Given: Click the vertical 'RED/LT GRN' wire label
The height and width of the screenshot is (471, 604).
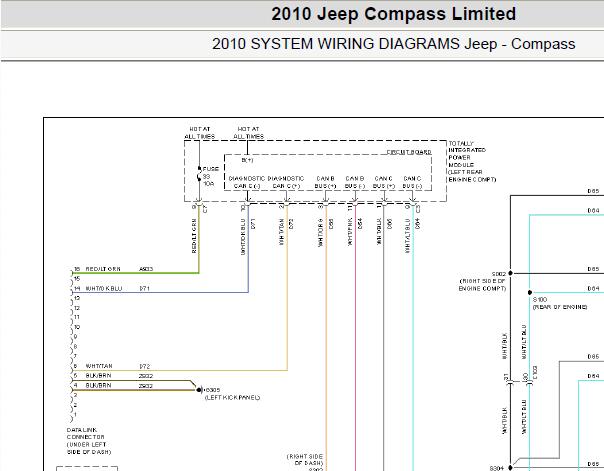Looking at the screenshot, I should tap(194, 236).
